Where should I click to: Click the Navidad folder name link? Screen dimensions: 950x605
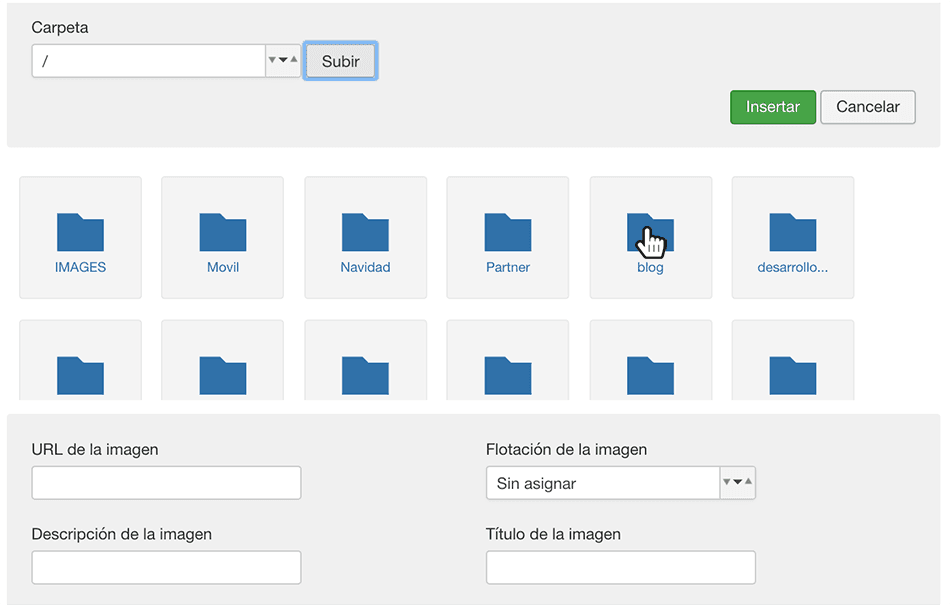pos(365,267)
